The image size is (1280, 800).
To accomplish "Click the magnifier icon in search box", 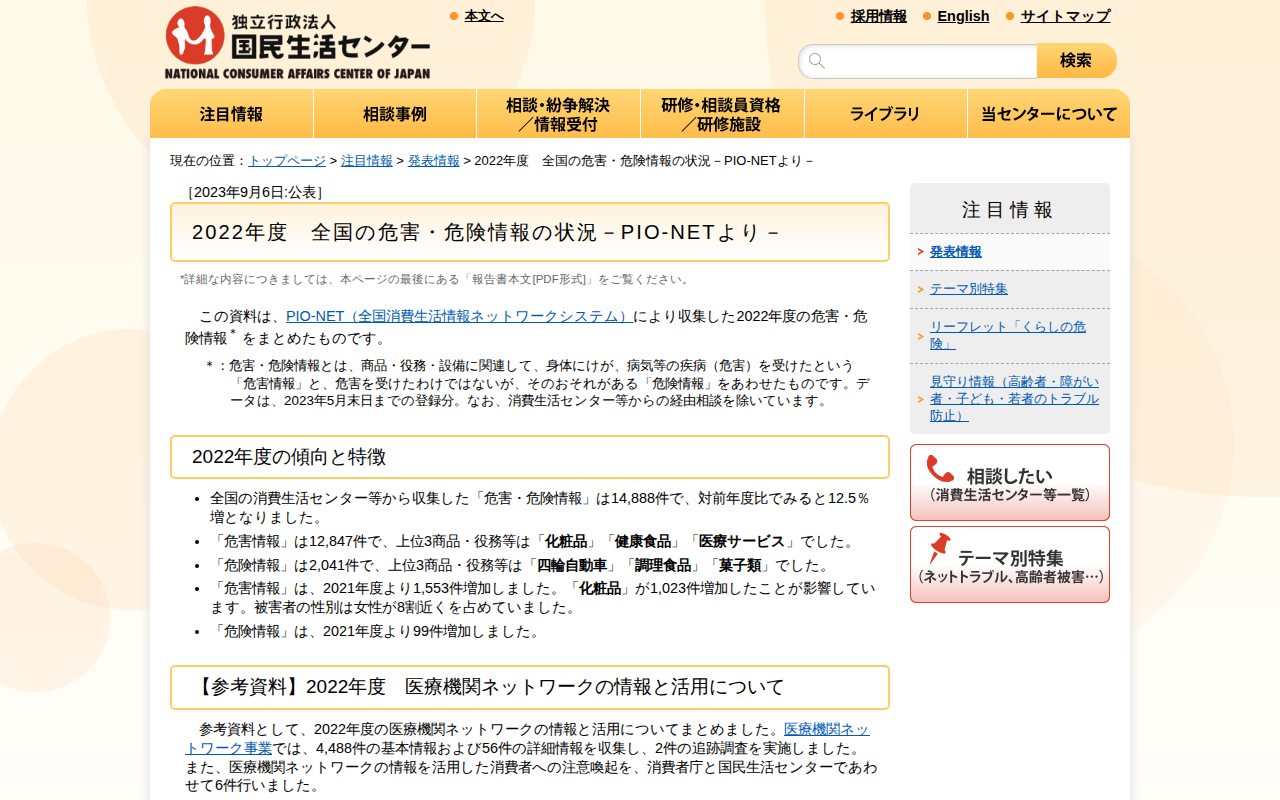I will pyautogui.click(x=817, y=61).
